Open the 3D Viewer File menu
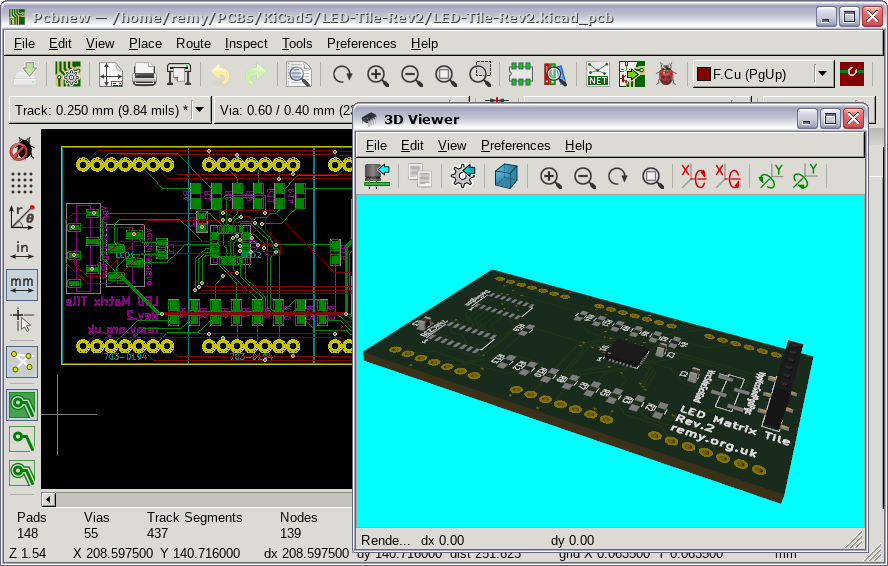Image resolution: width=888 pixels, height=566 pixels. point(376,146)
